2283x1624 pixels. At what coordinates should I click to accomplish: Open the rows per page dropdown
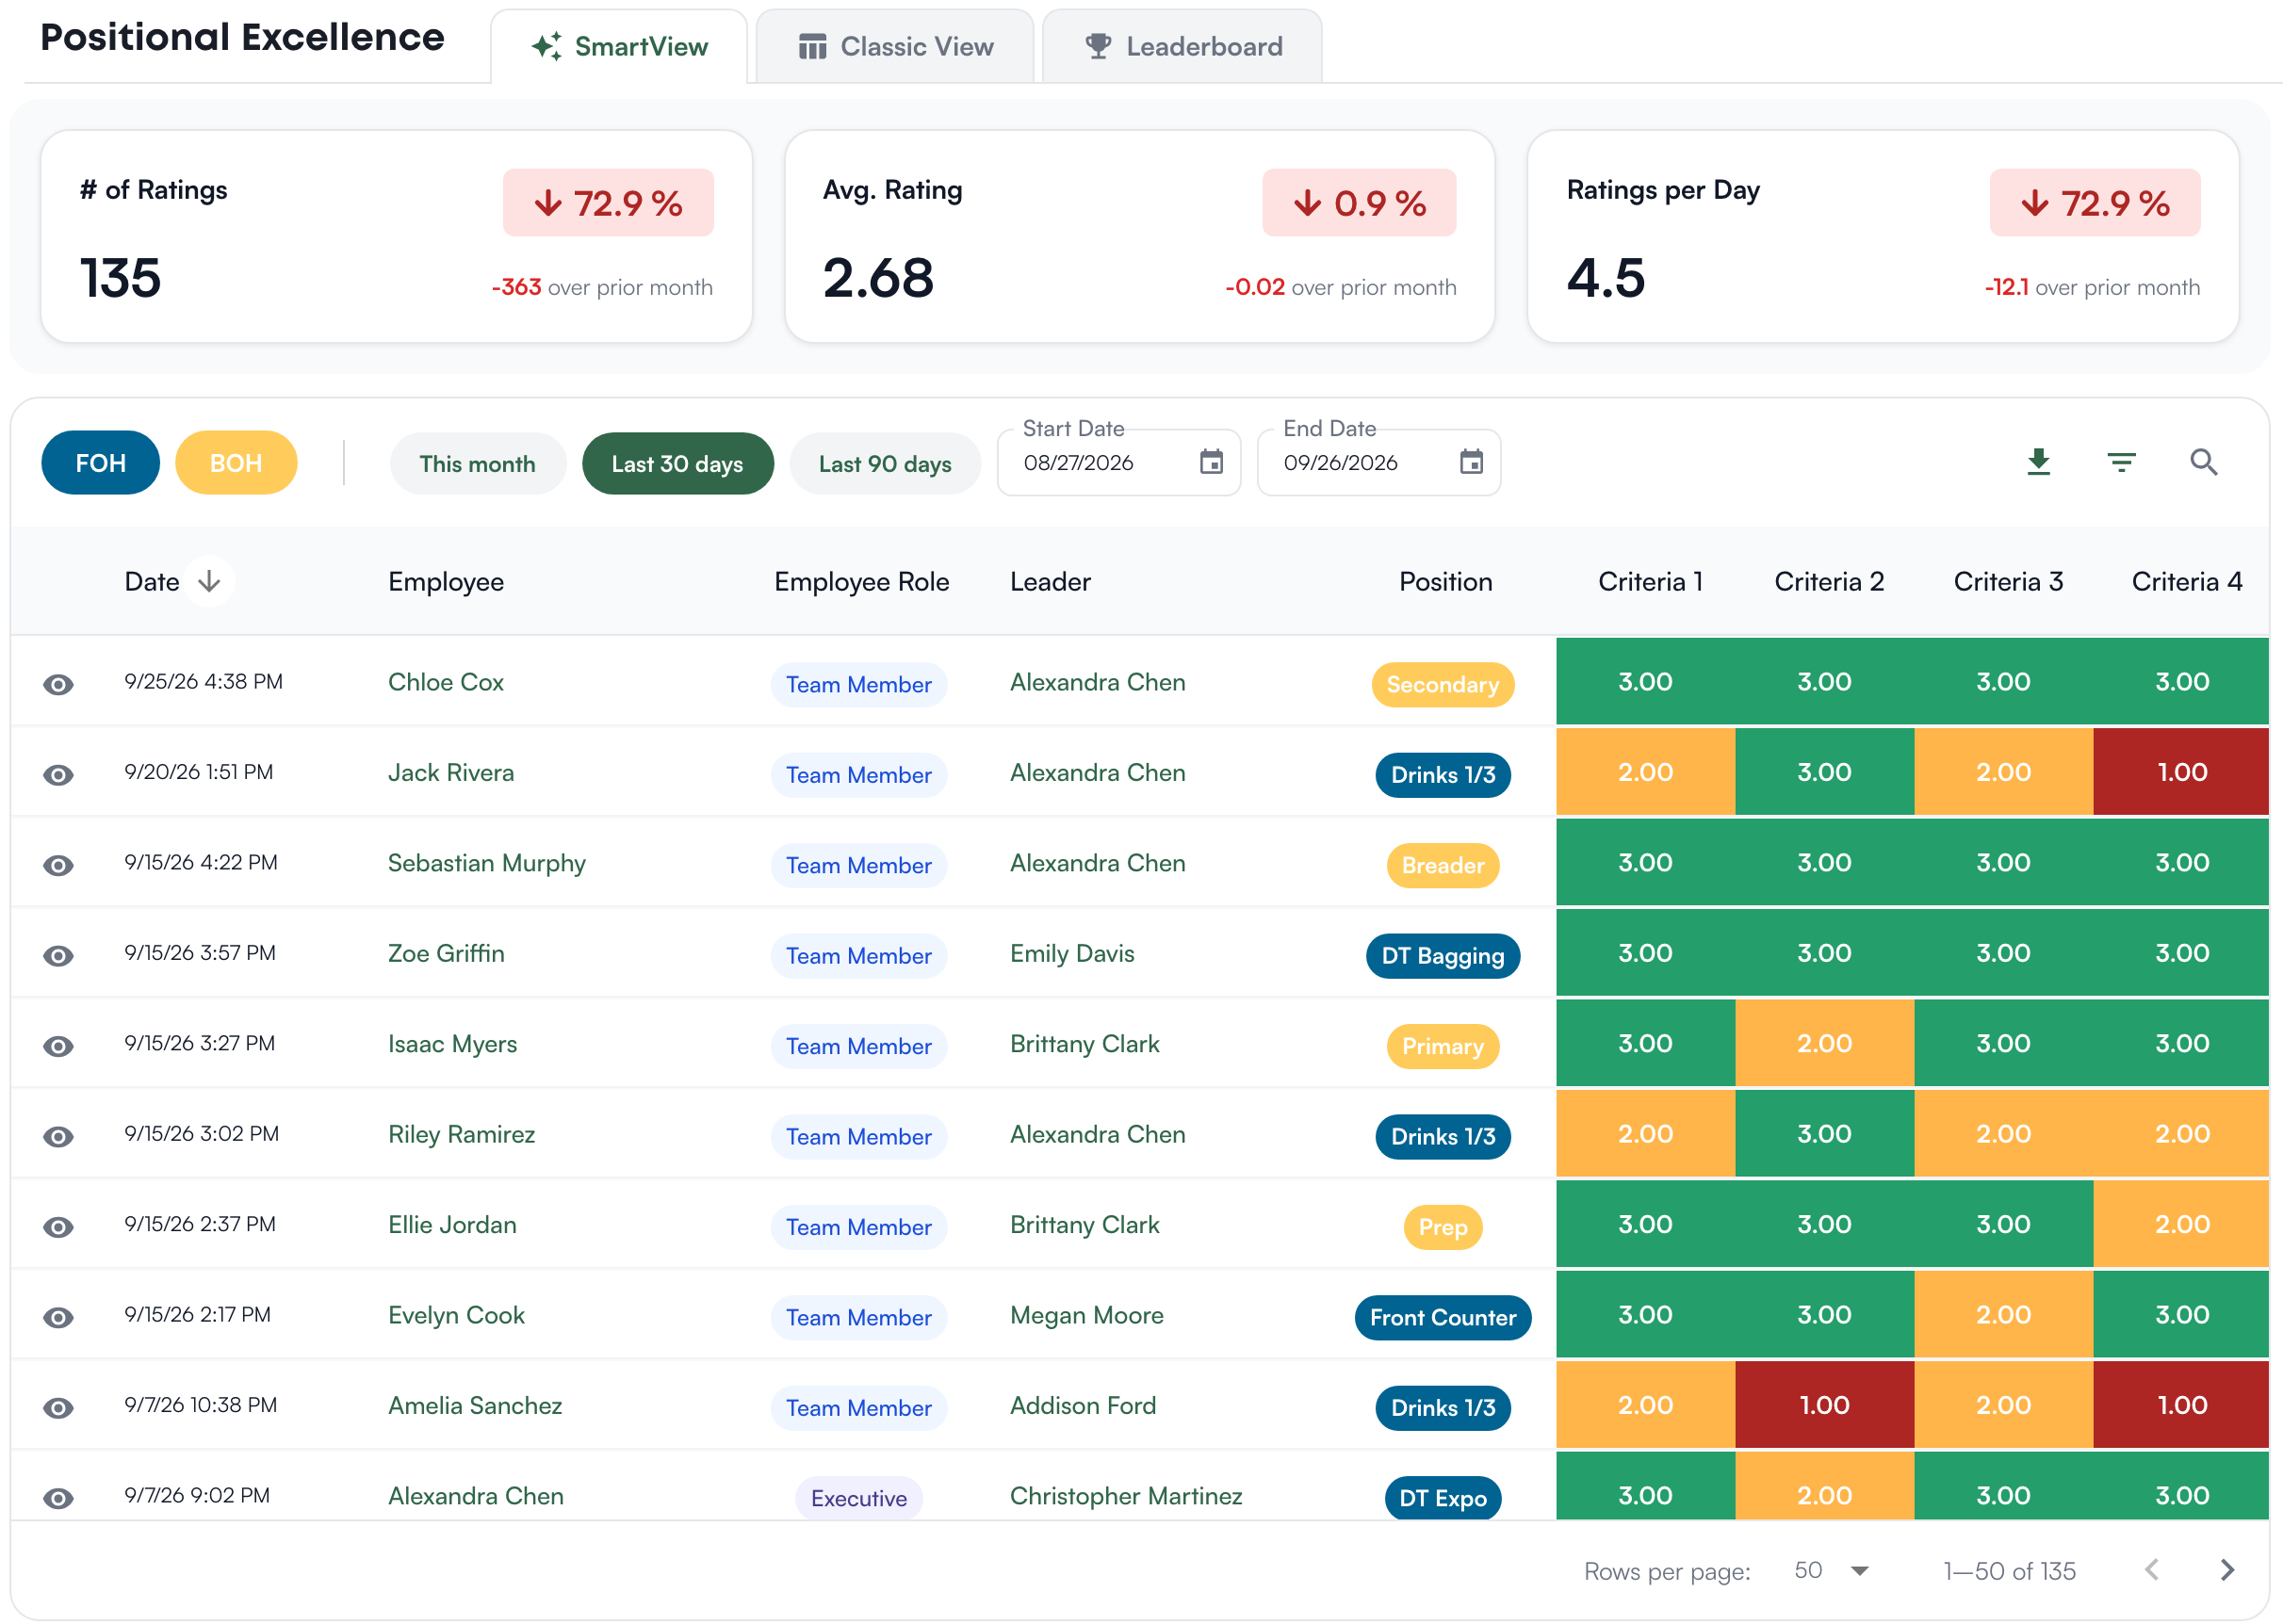1832,1570
